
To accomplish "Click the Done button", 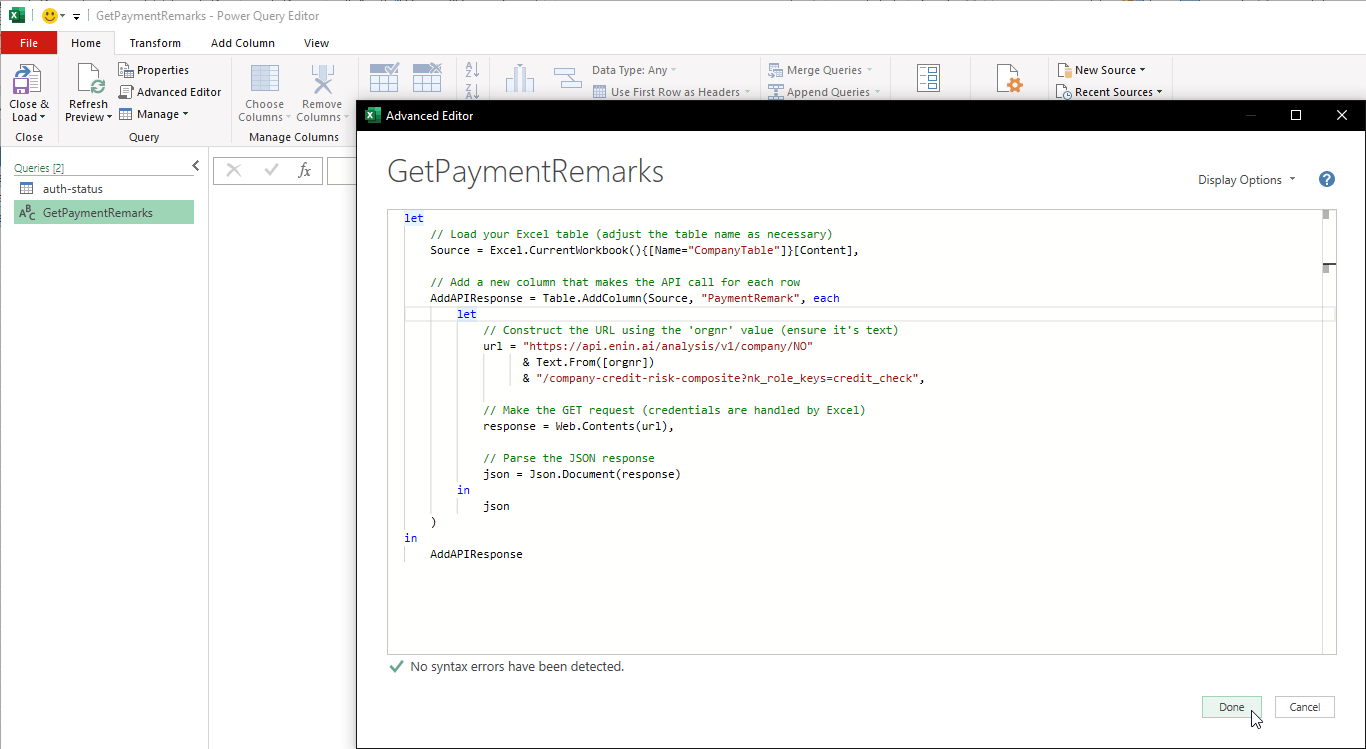I will coord(1232,707).
